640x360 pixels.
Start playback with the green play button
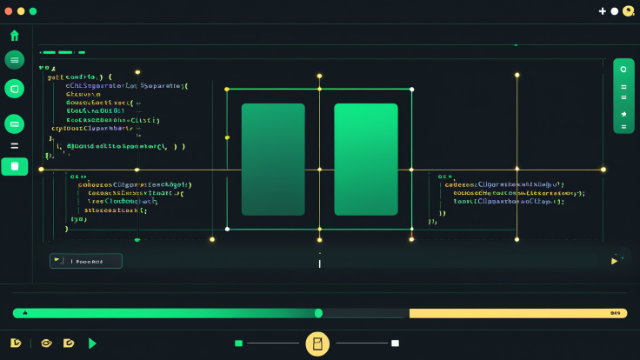[92, 343]
